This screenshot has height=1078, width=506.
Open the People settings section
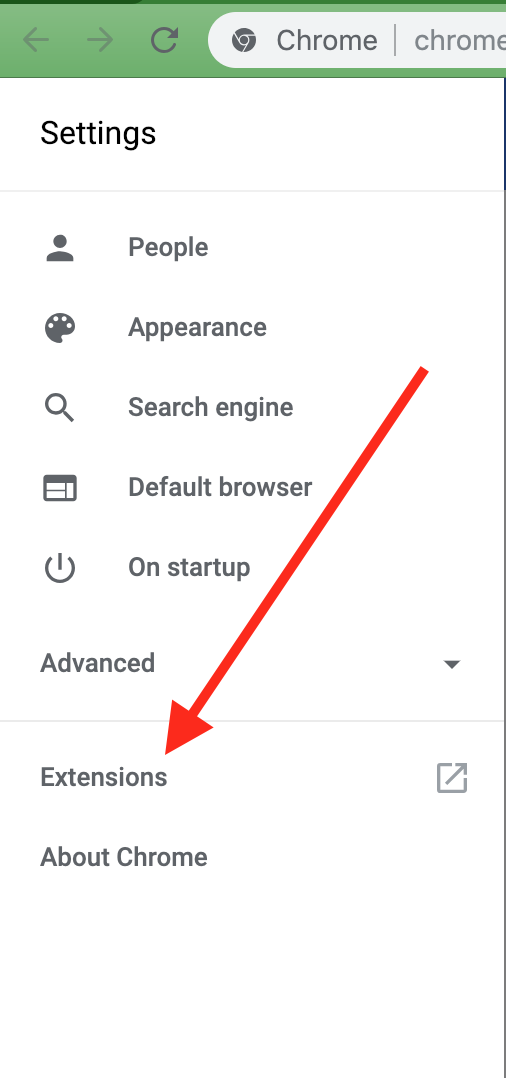(x=168, y=248)
